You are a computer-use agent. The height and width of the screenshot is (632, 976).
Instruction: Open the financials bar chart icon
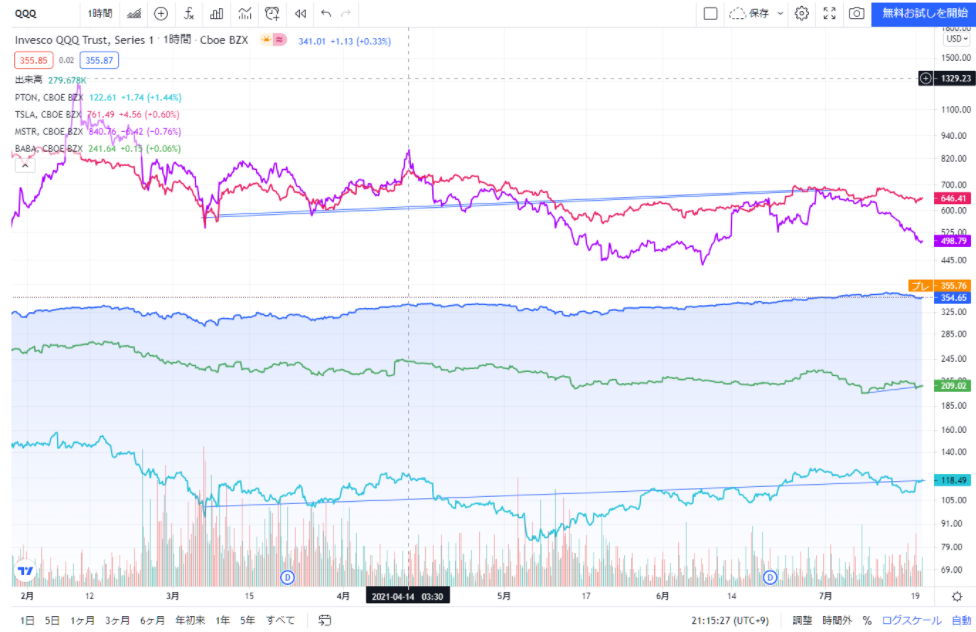click(x=217, y=14)
